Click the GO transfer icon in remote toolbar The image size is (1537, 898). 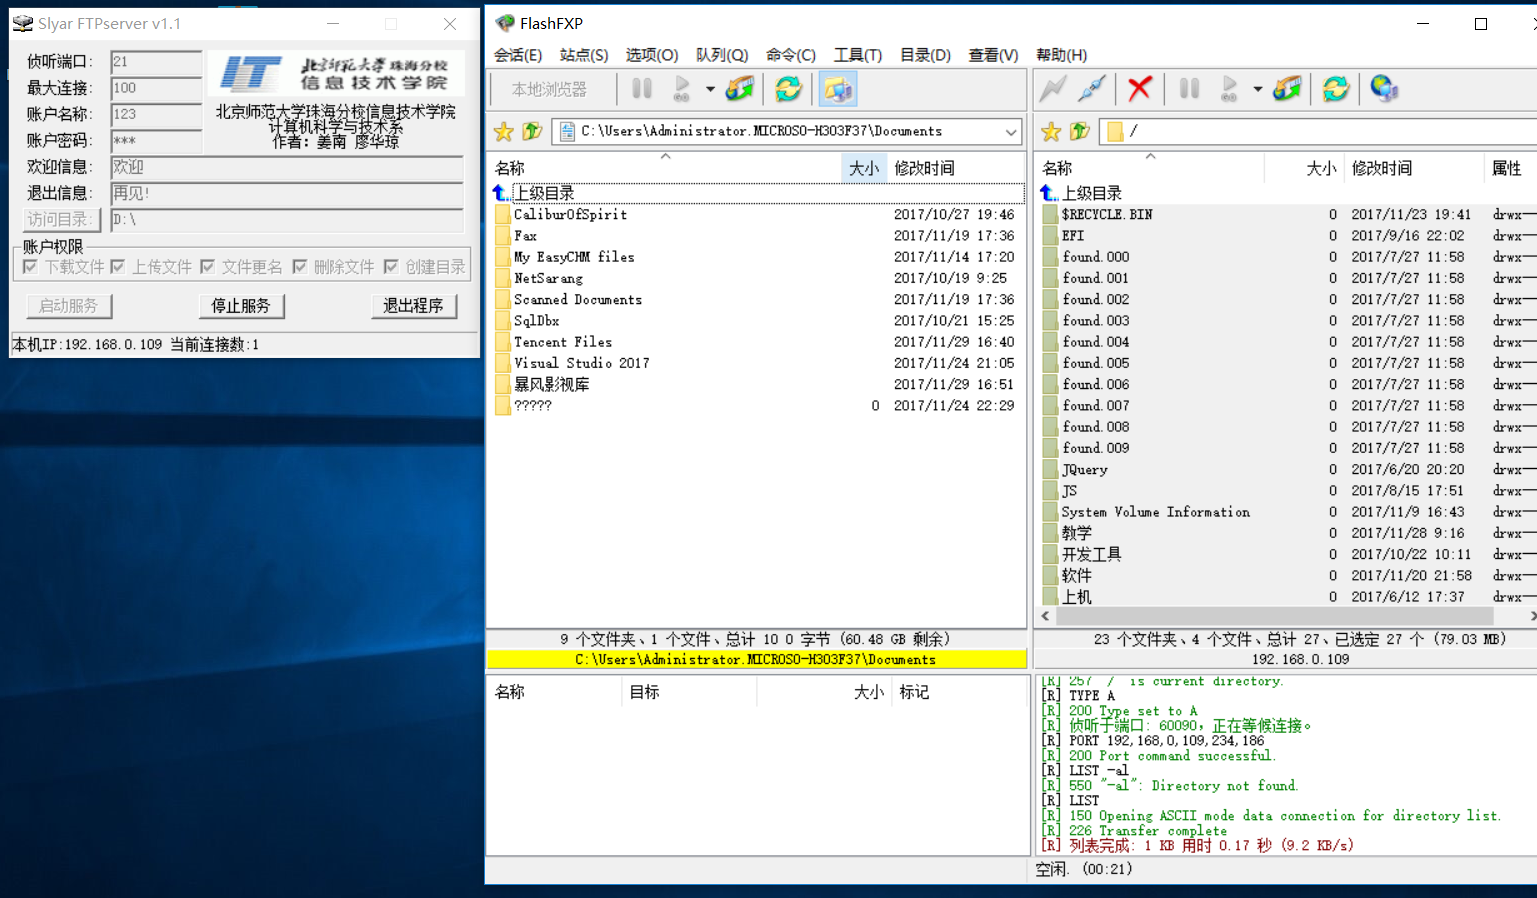click(x=1230, y=89)
